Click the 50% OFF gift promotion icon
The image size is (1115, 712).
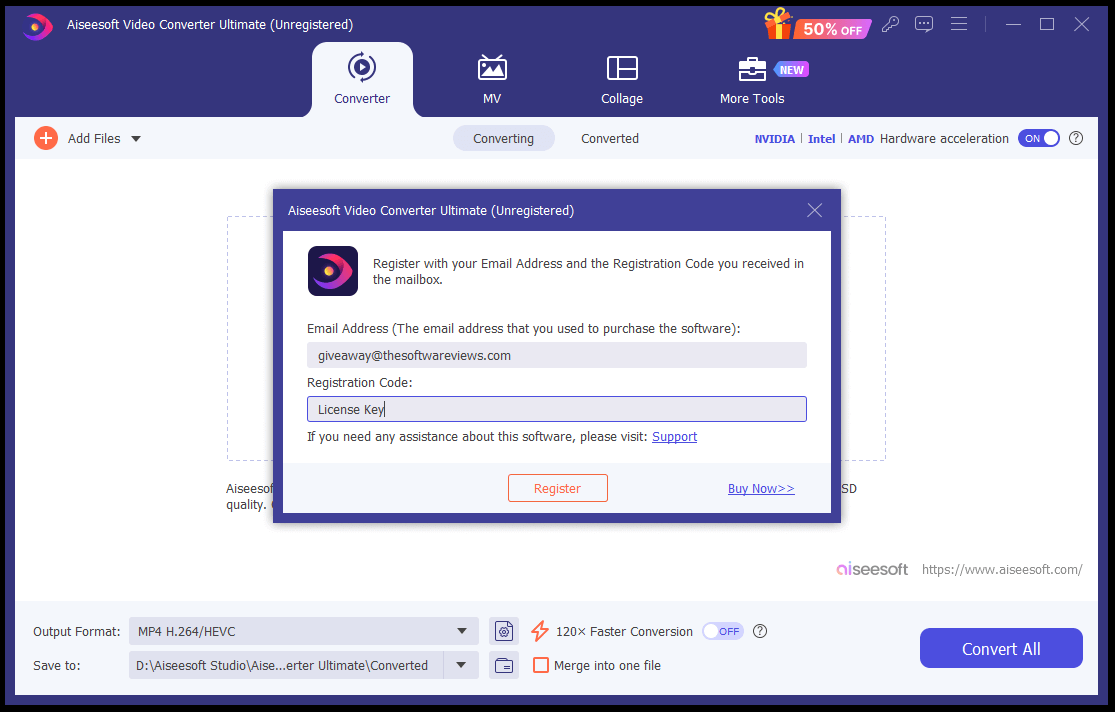coord(818,25)
